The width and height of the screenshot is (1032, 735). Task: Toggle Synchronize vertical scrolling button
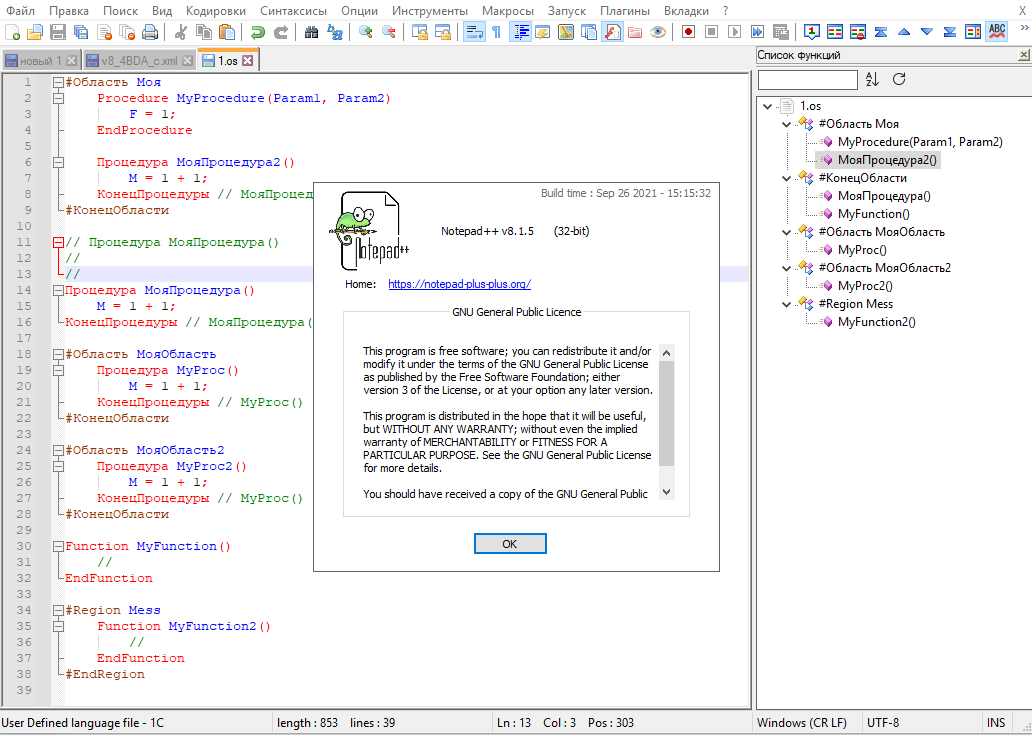[420, 32]
